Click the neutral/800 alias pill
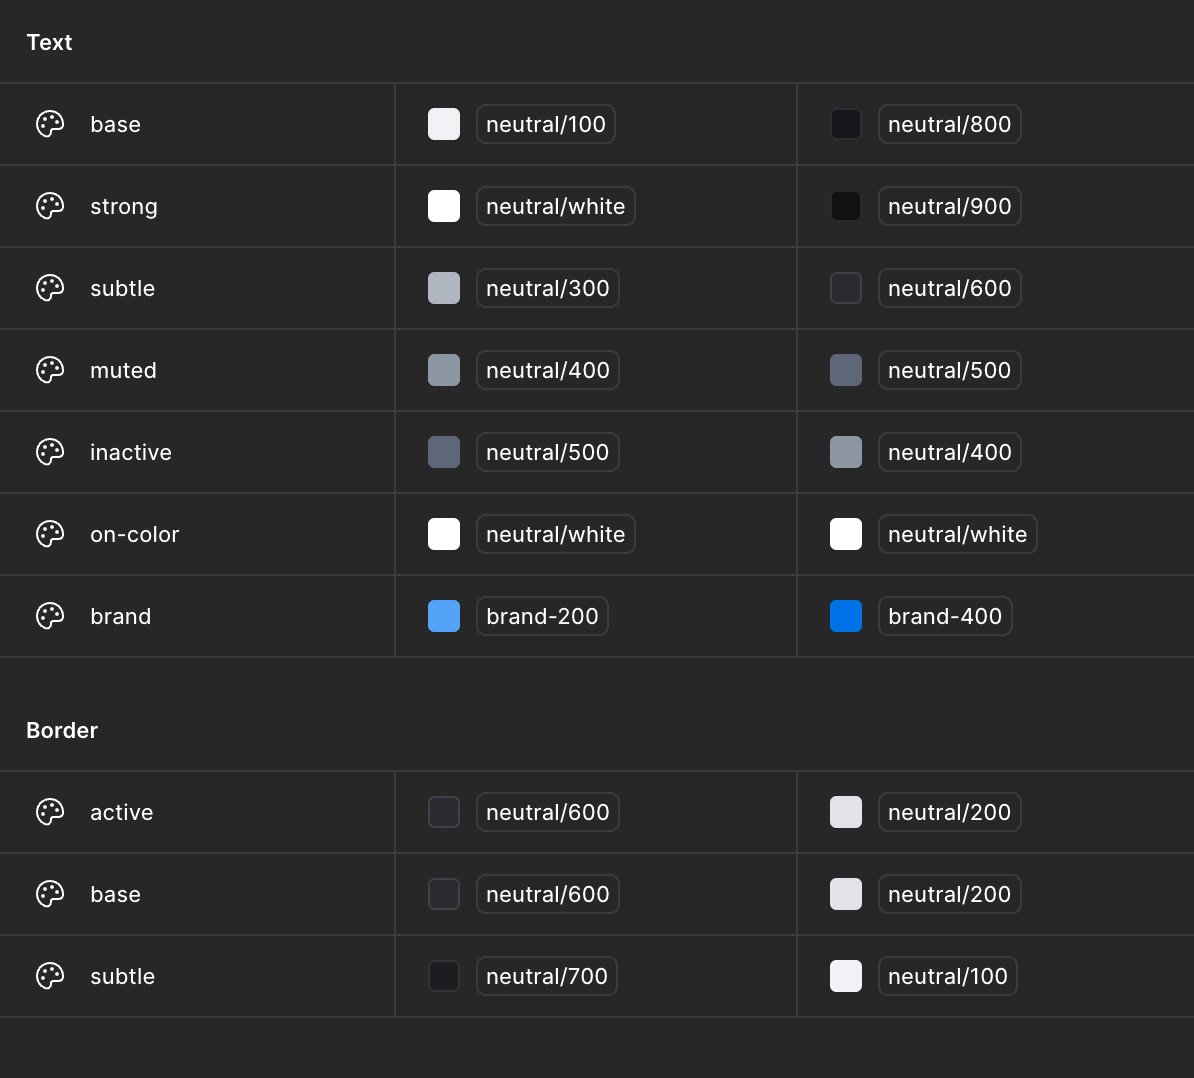1194x1078 pixels. coord(950,124)
